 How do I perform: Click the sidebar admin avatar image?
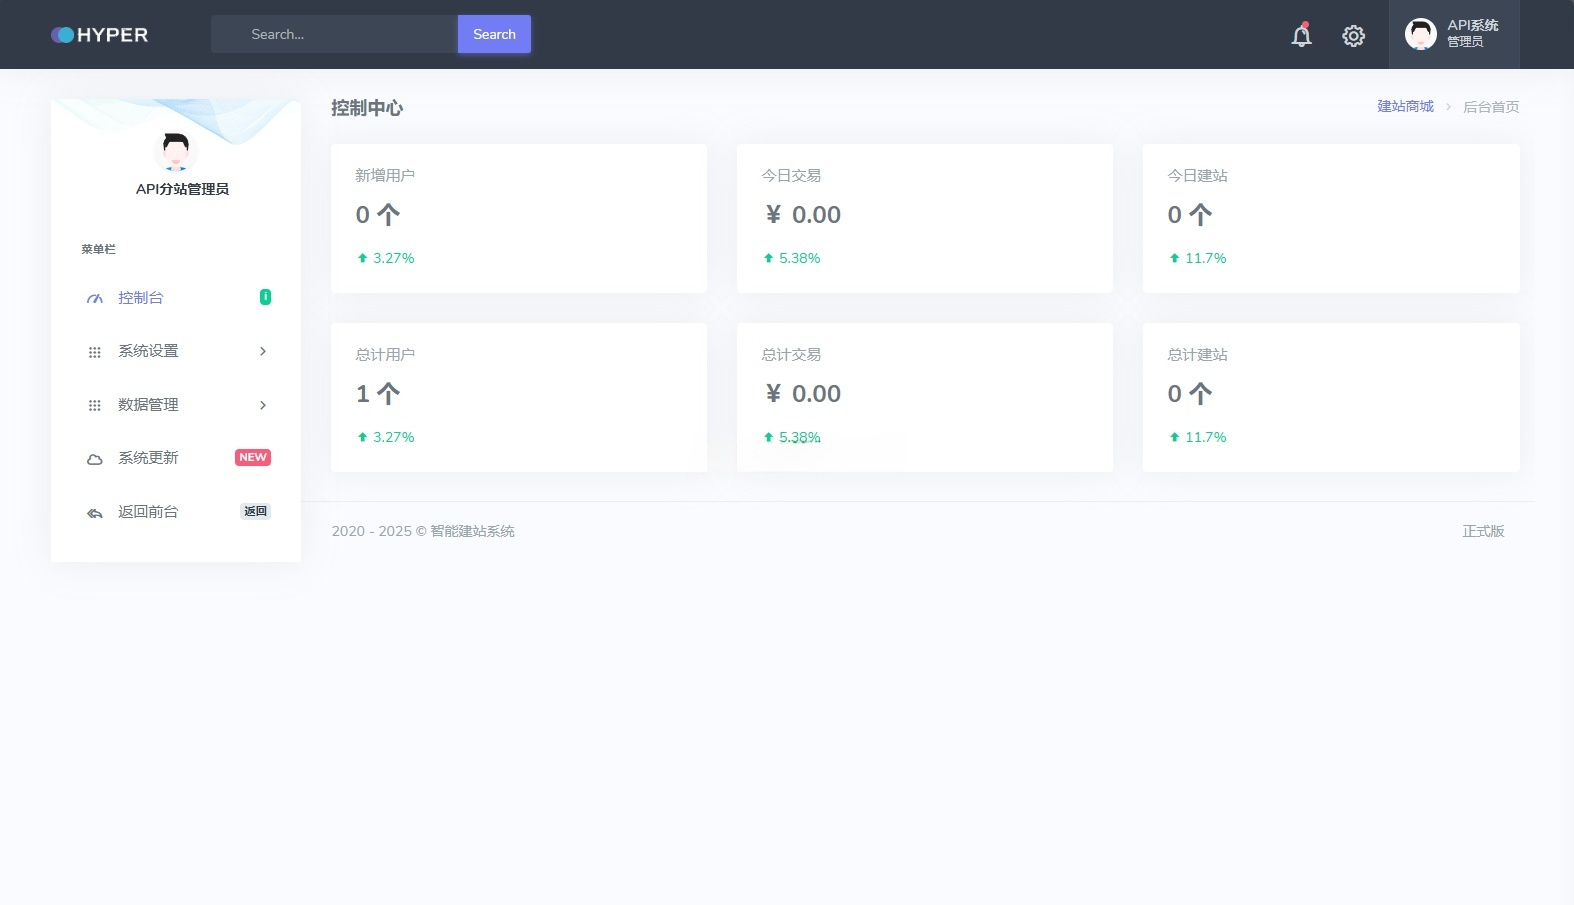[176, 151]
